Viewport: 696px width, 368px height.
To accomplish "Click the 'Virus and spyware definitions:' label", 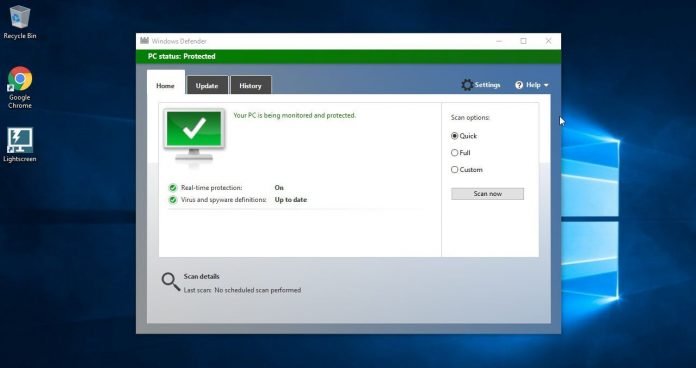I will (224, 200).
